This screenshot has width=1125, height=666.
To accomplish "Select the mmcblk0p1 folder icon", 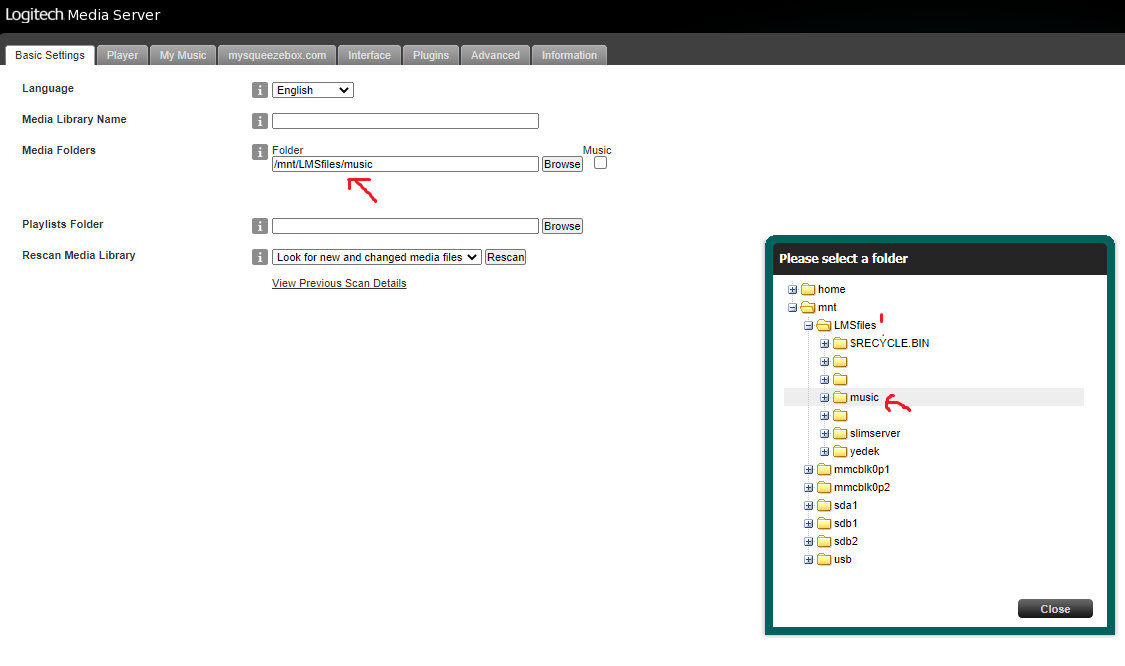I will (824, 469).
